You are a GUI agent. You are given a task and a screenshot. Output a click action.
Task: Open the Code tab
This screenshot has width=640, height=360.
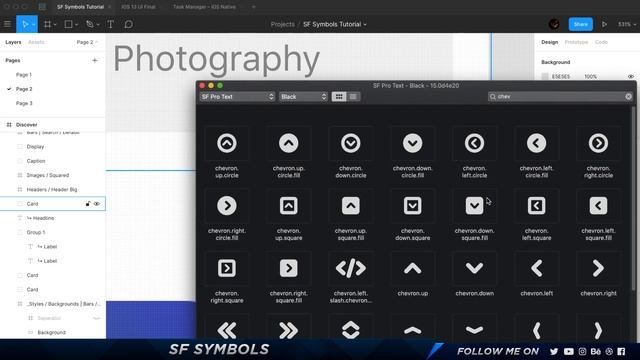pyautogui.click(x=601, y=42)
